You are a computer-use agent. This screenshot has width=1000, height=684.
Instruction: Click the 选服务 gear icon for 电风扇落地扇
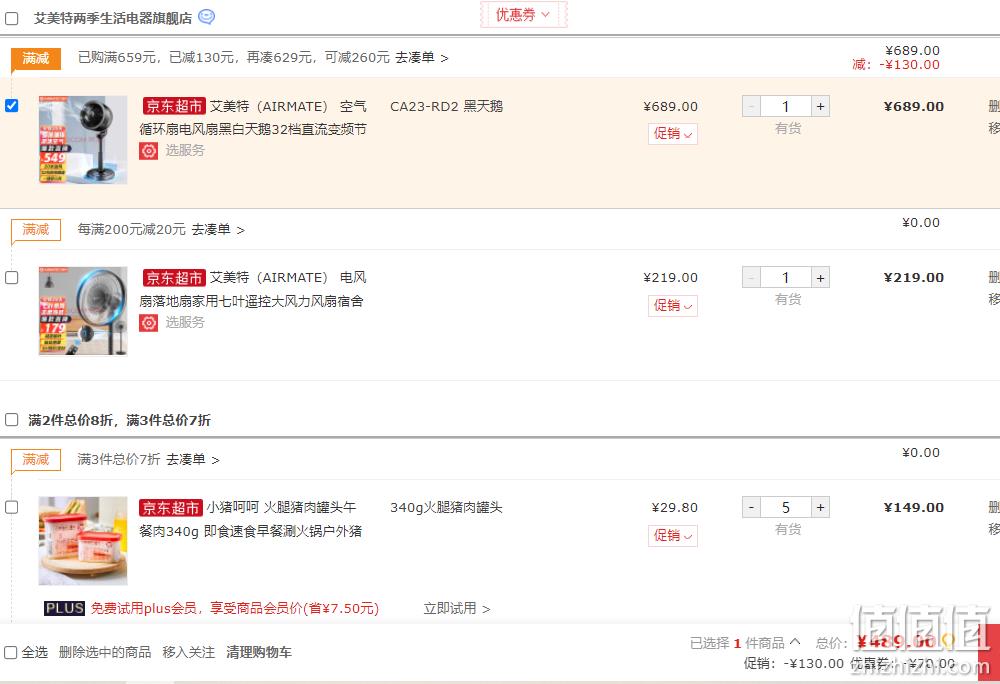click(149, 323)
